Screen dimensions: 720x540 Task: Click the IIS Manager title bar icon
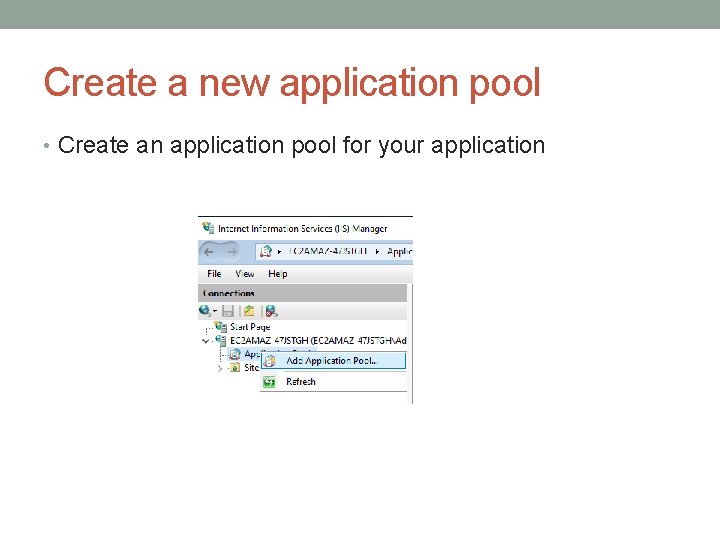tap(208, 228)
